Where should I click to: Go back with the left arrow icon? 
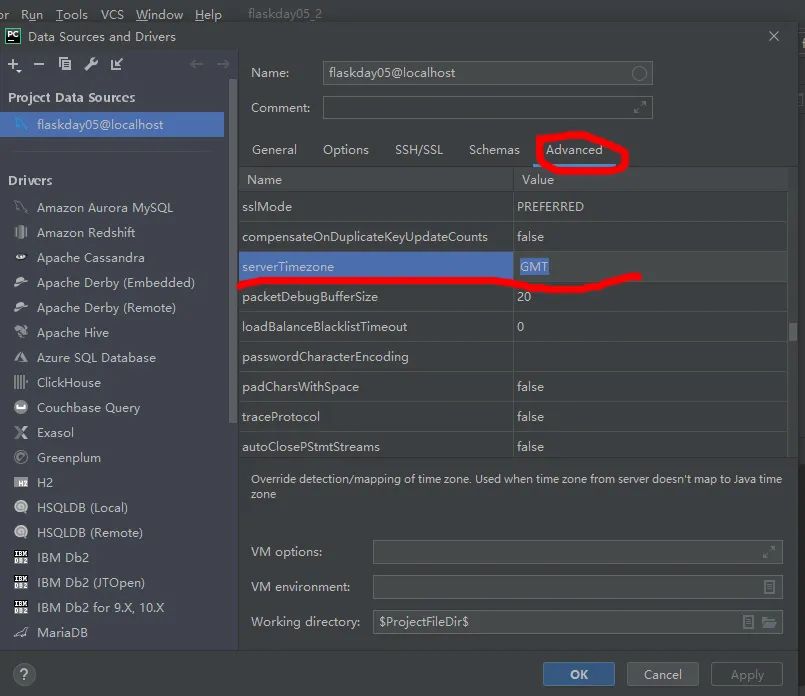point(196,64)
